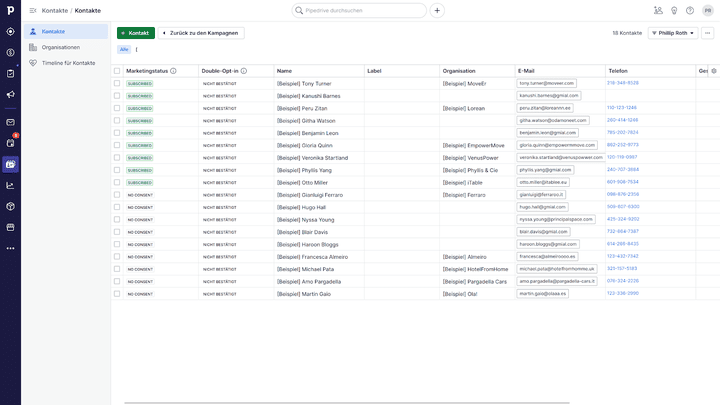This screenshot has height=405, width=720.
Task: Check the Kanushi Barnes row checkbox
Action: click(117, 96)
